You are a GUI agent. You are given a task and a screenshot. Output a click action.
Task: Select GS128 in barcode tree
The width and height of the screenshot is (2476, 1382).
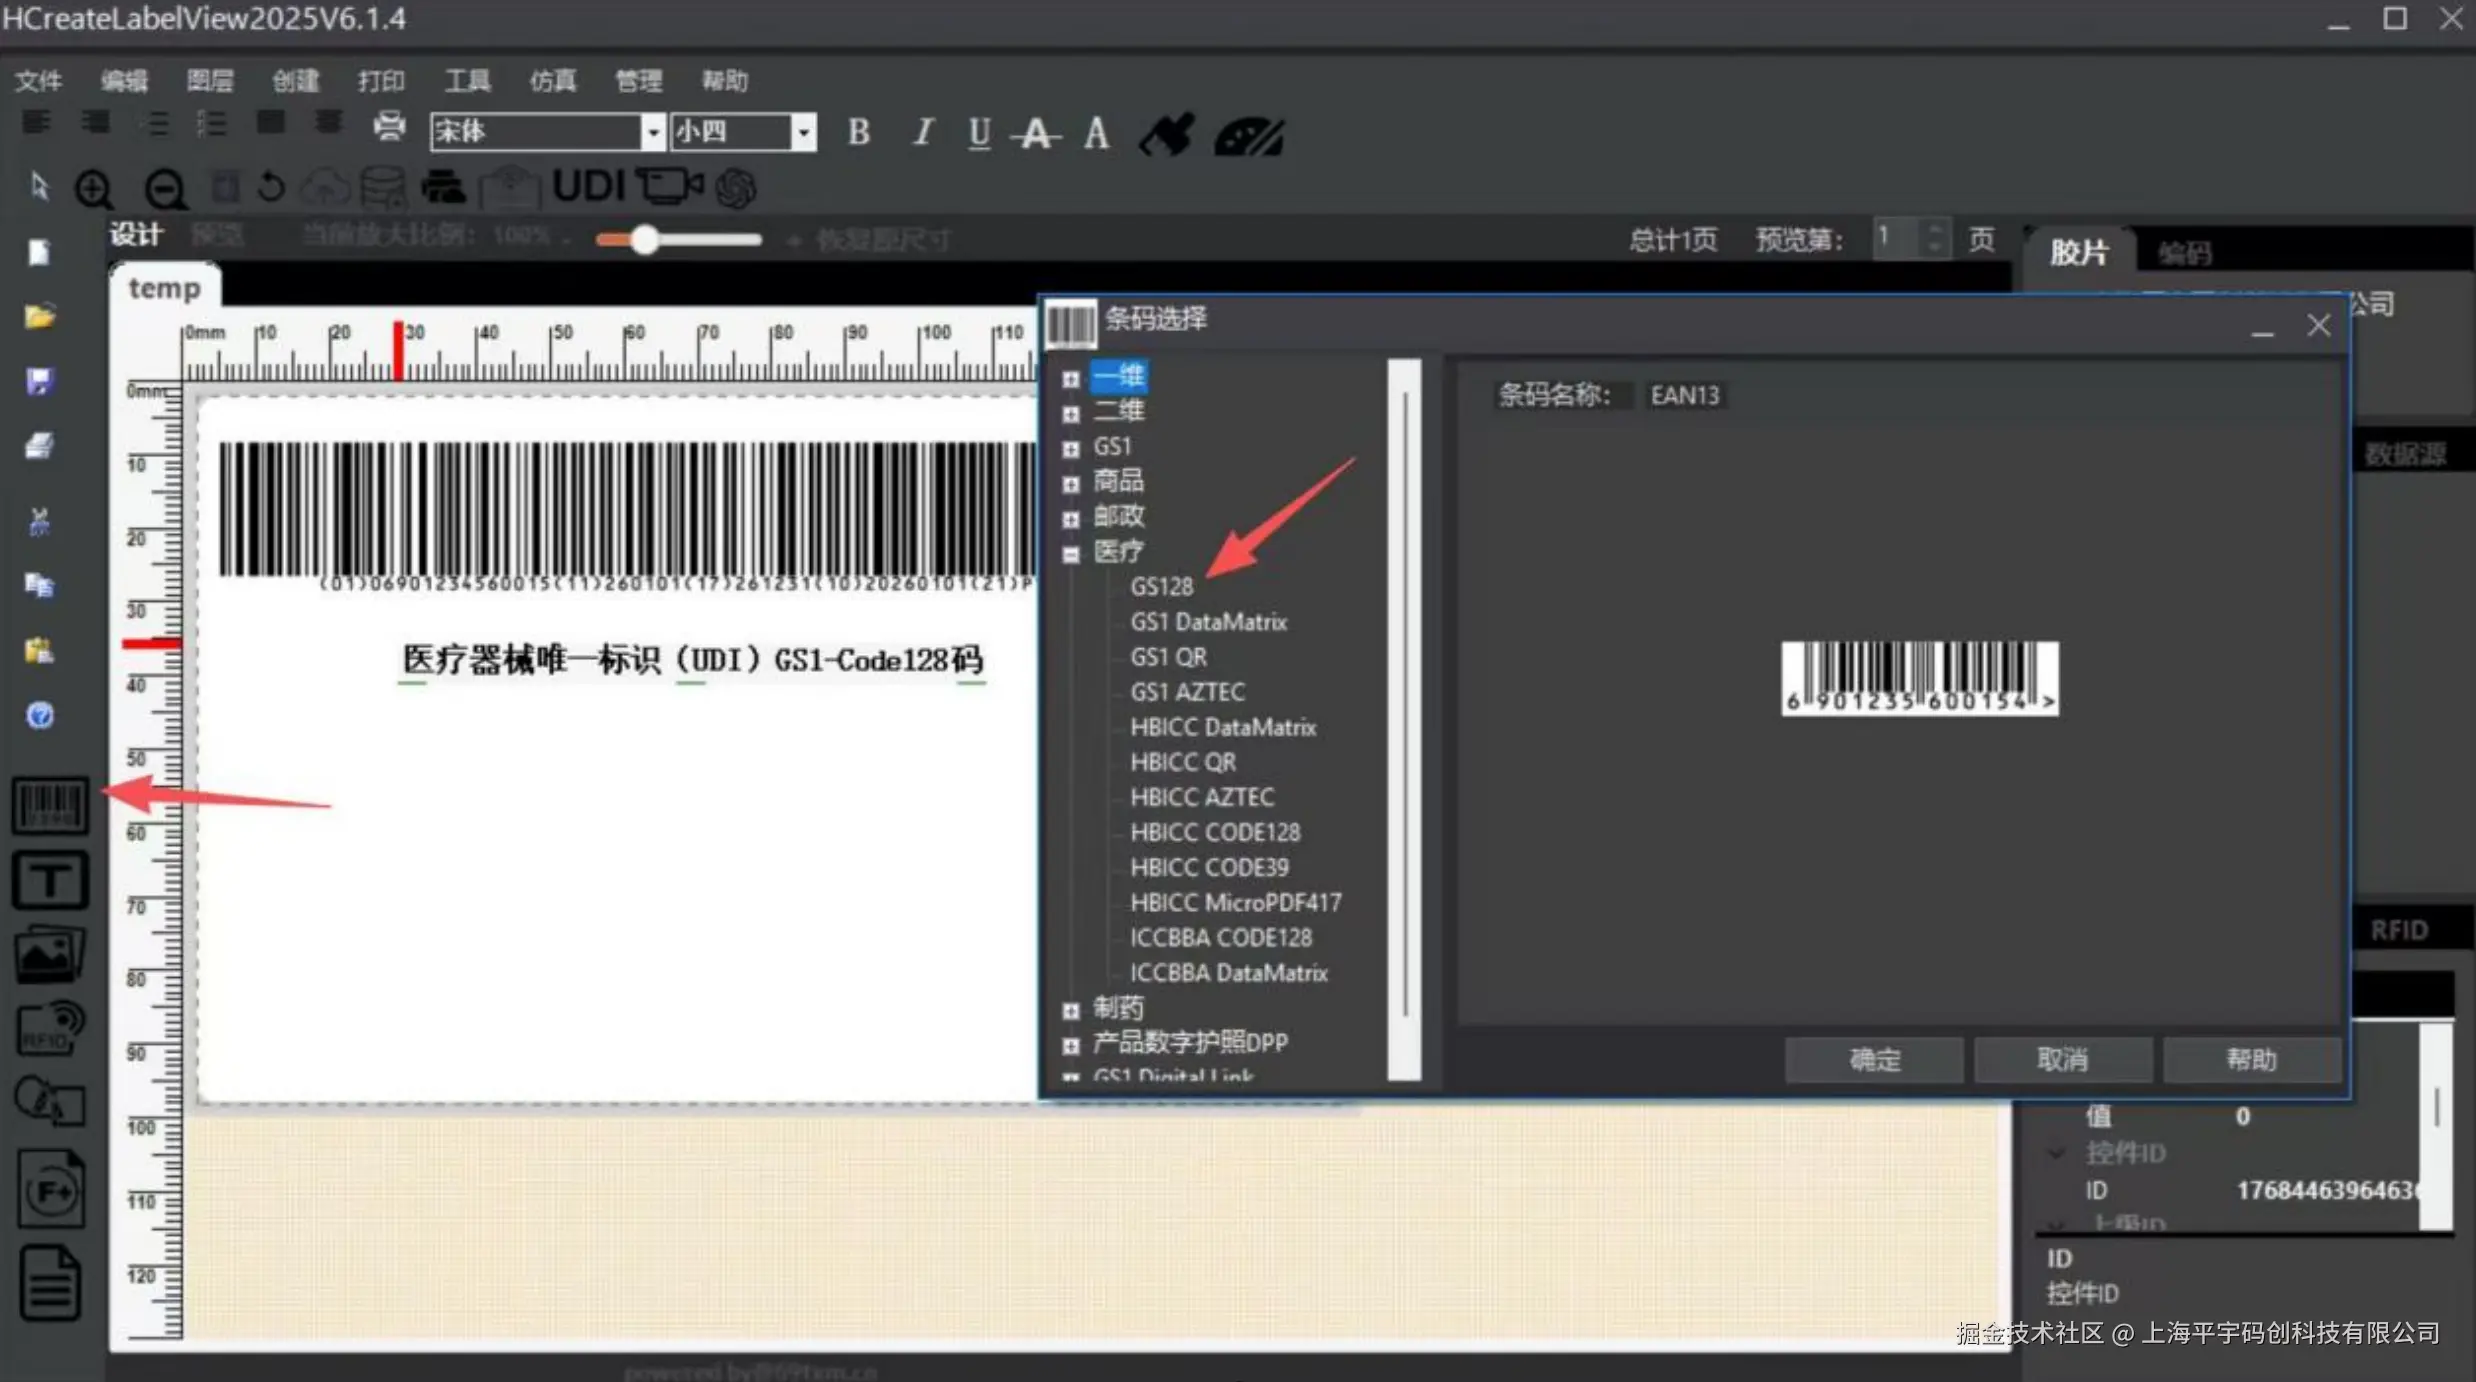coord(1161,587)
